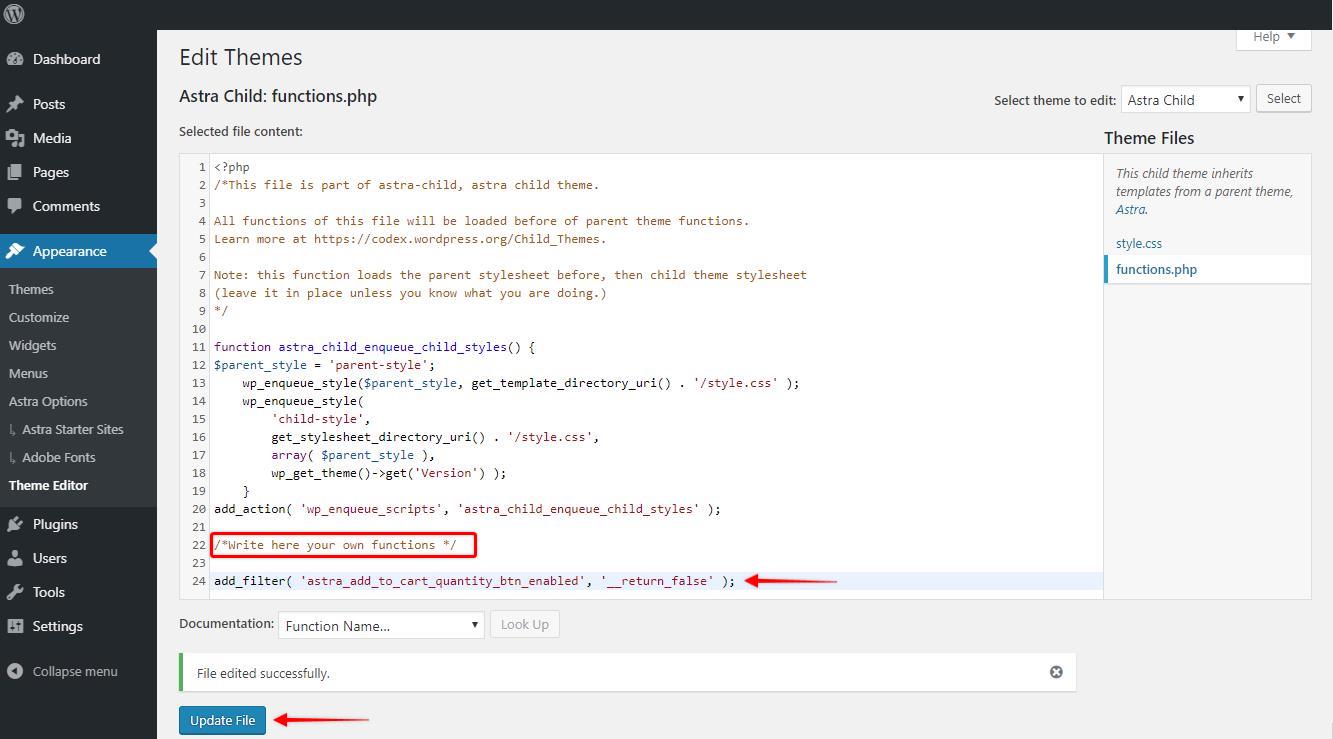The height and width of the screenshot is (739, 1333).
Task: Go to Widgets under Appearance
Action: (32, 345)
